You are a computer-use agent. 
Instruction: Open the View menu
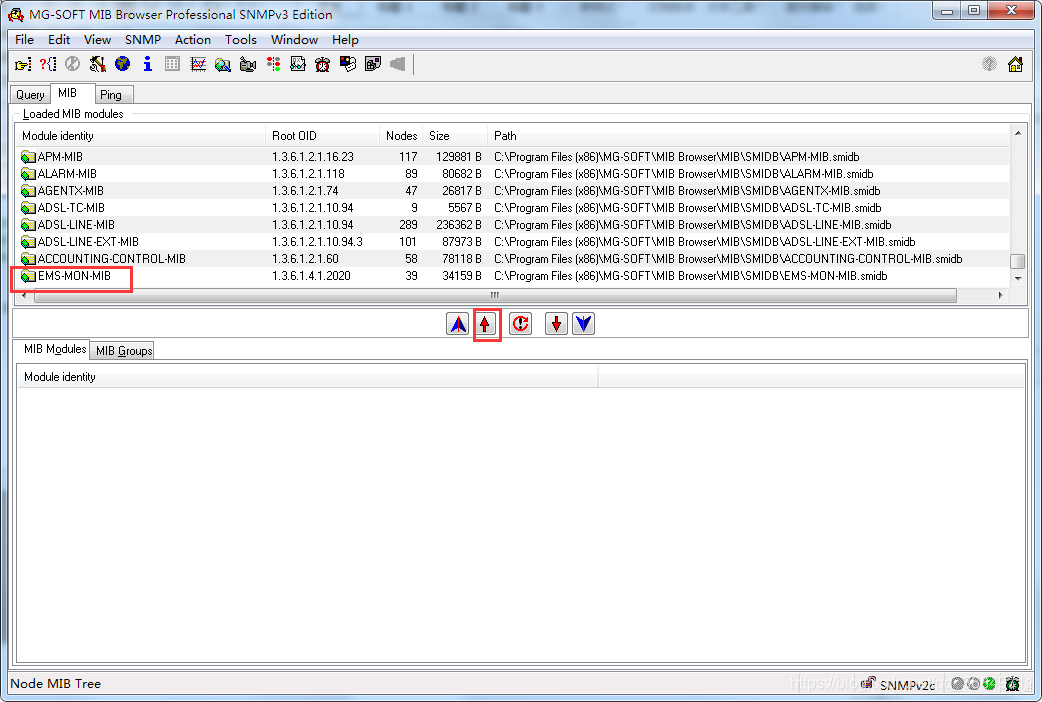coord(97,40)
